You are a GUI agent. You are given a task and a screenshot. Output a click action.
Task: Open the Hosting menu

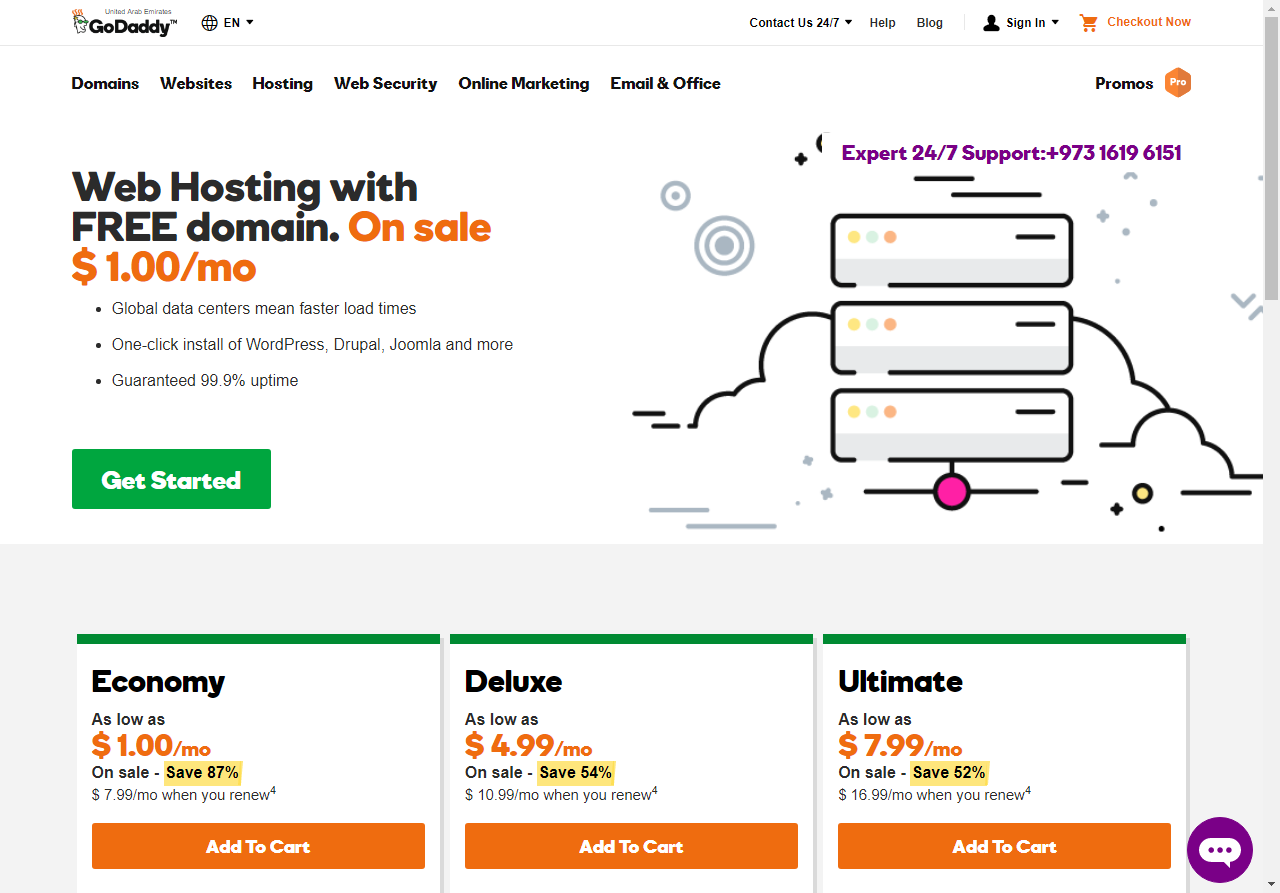[x=282, y=84]
